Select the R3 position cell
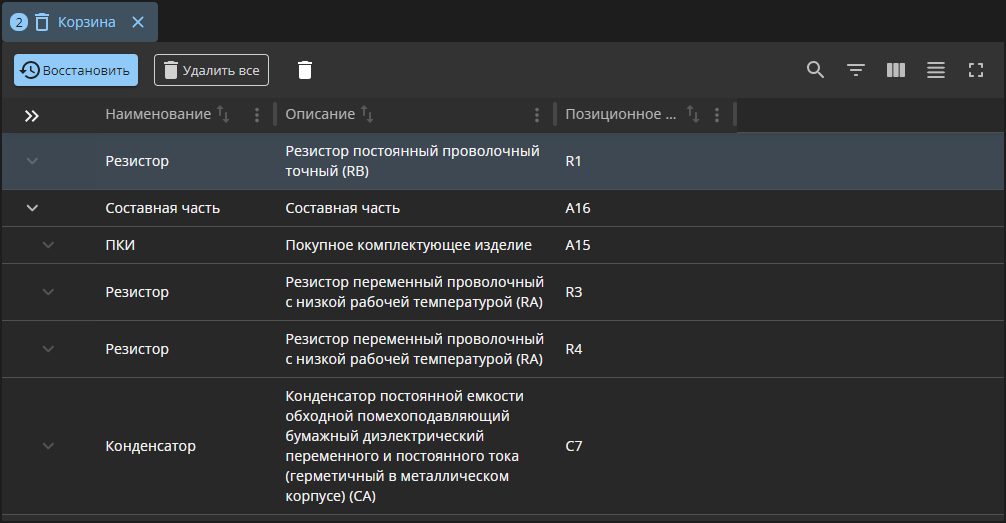This screenshot has height=523, width=1006. pos(574,292)
